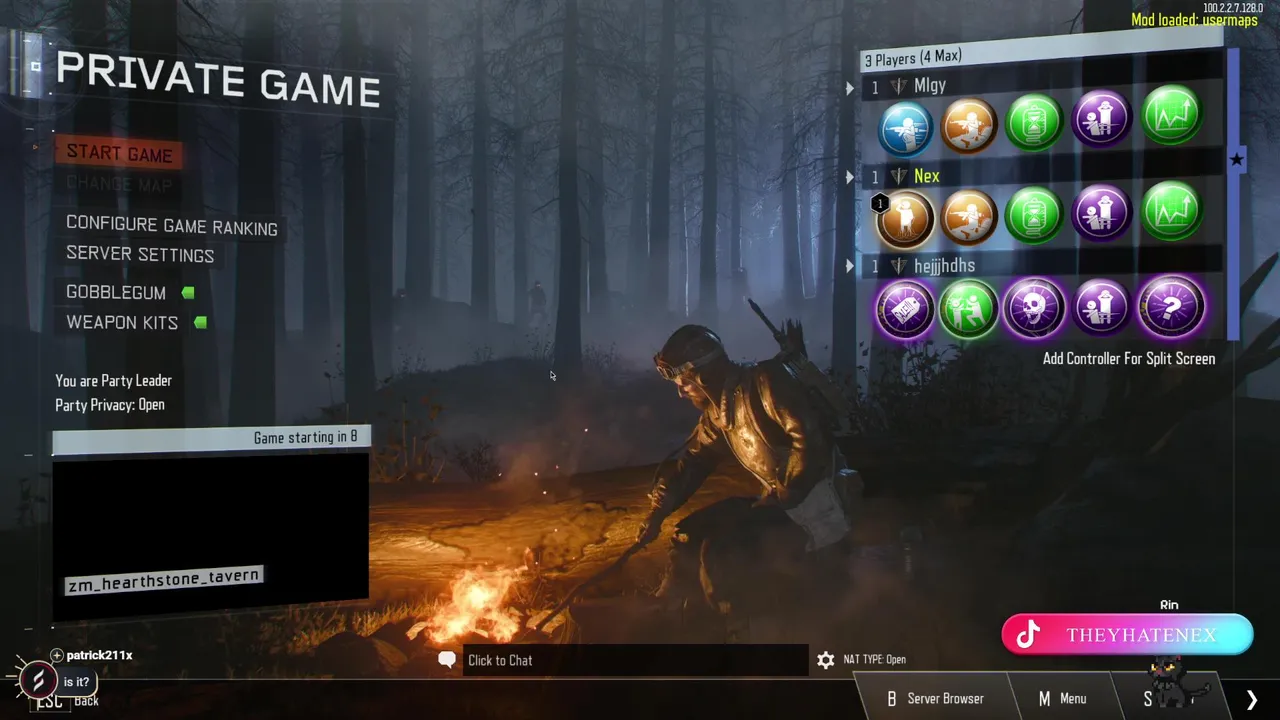Expand the hejjjhdhs player row arrow

(x=850, y=267)
